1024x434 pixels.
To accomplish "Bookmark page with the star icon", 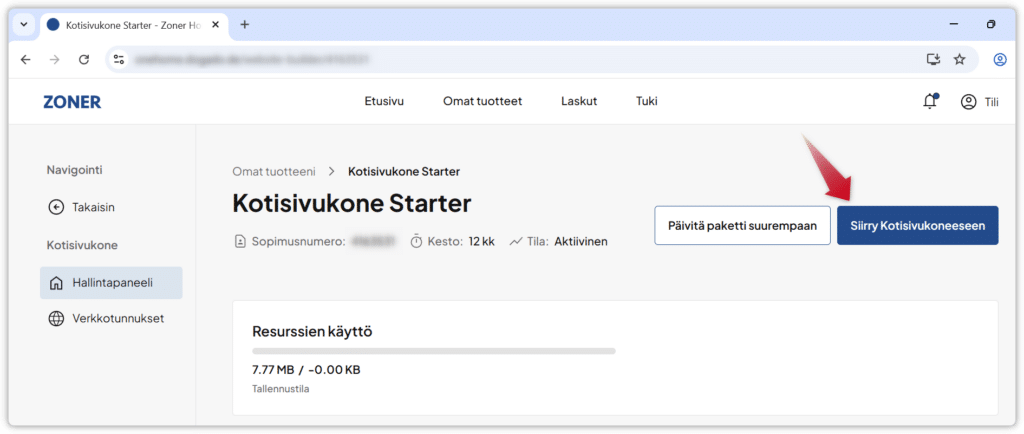I will tap(960, 59).
